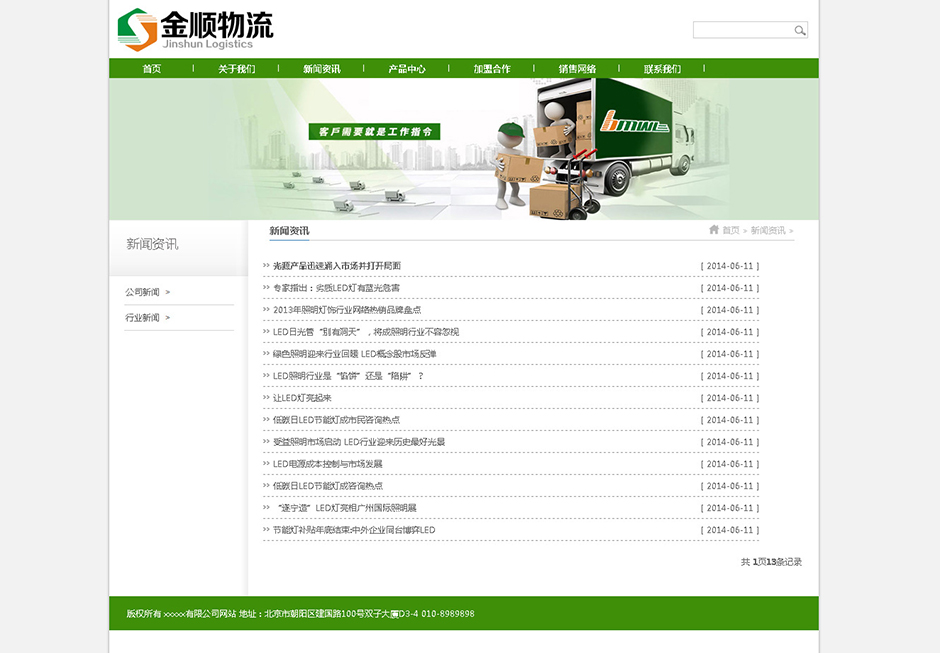The image size is (940, 653).
Task: Click the 客户需要就是工作指令 banner slogan
Action: 375,131
